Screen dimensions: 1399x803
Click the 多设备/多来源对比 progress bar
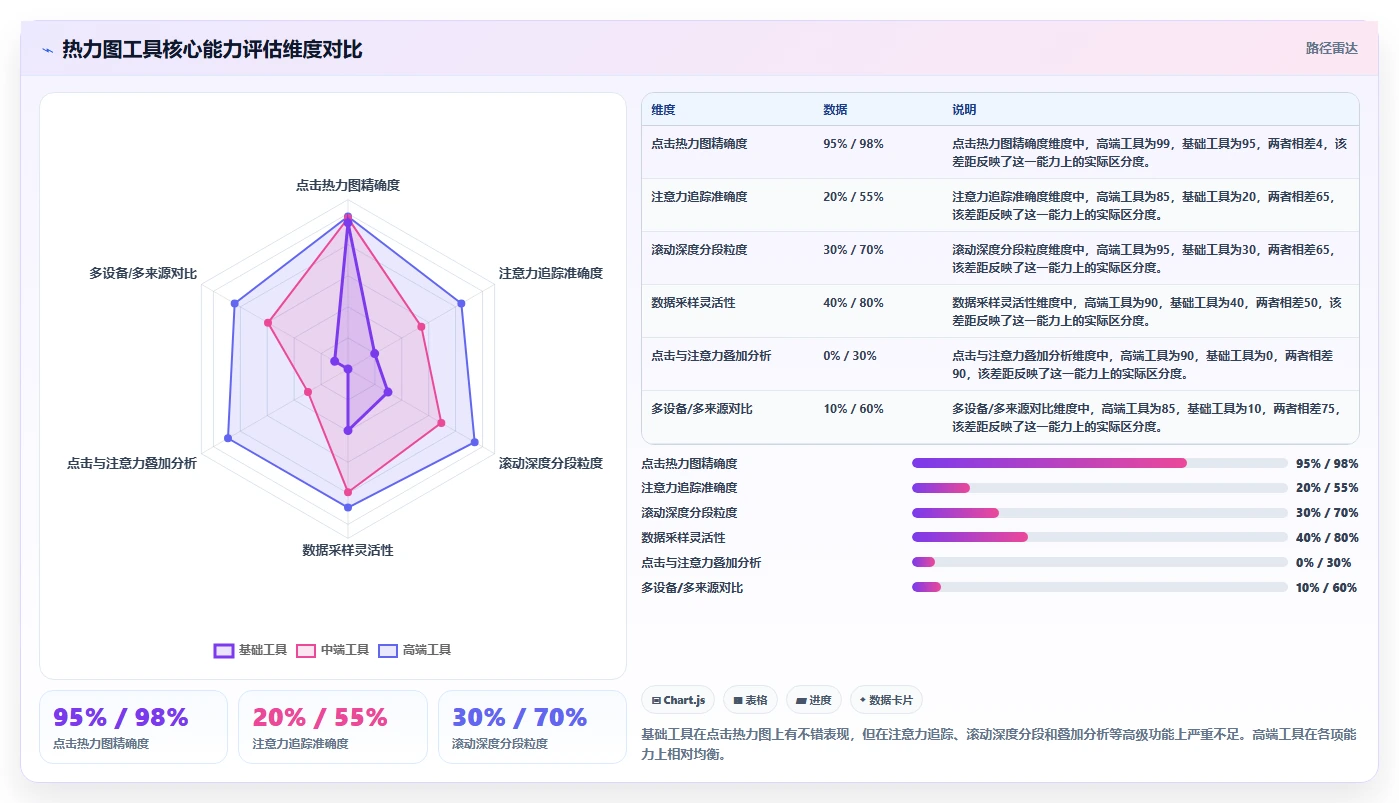(1100, 587)
